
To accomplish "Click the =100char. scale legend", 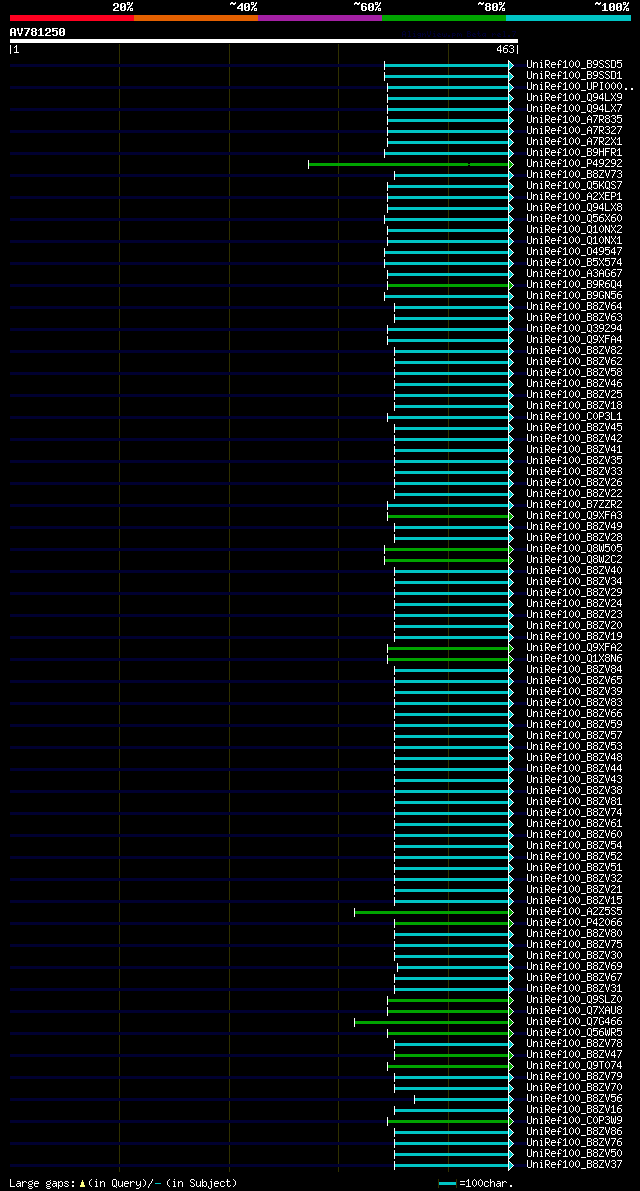I will coord(476,1183).
